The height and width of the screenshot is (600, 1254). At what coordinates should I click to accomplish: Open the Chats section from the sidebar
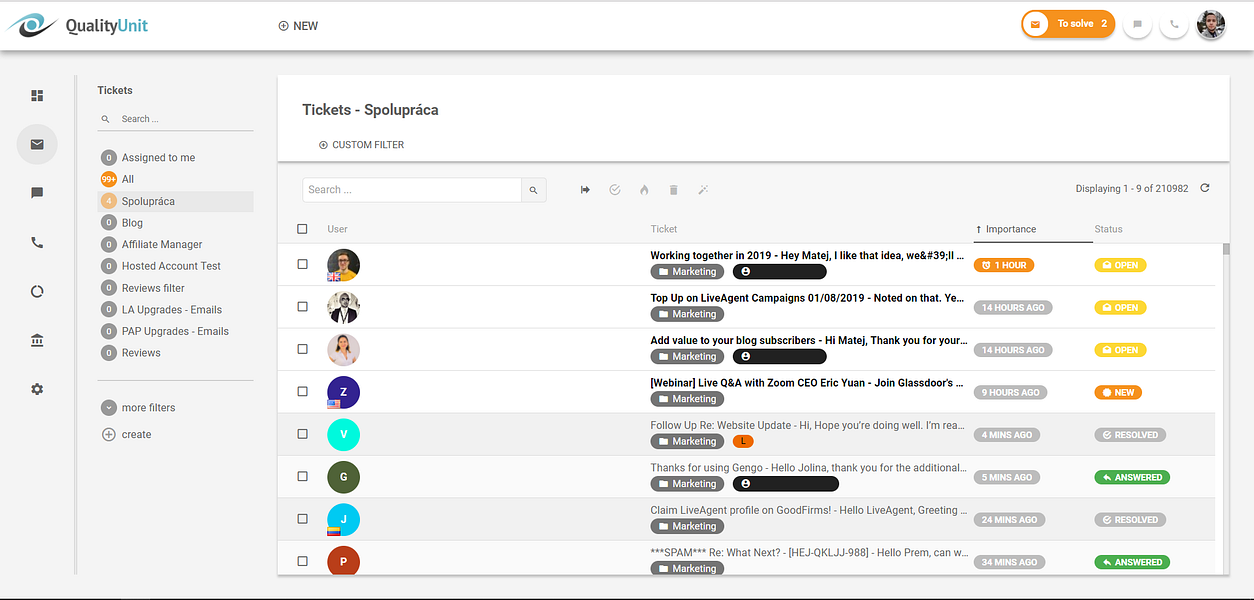coord(37,193)
